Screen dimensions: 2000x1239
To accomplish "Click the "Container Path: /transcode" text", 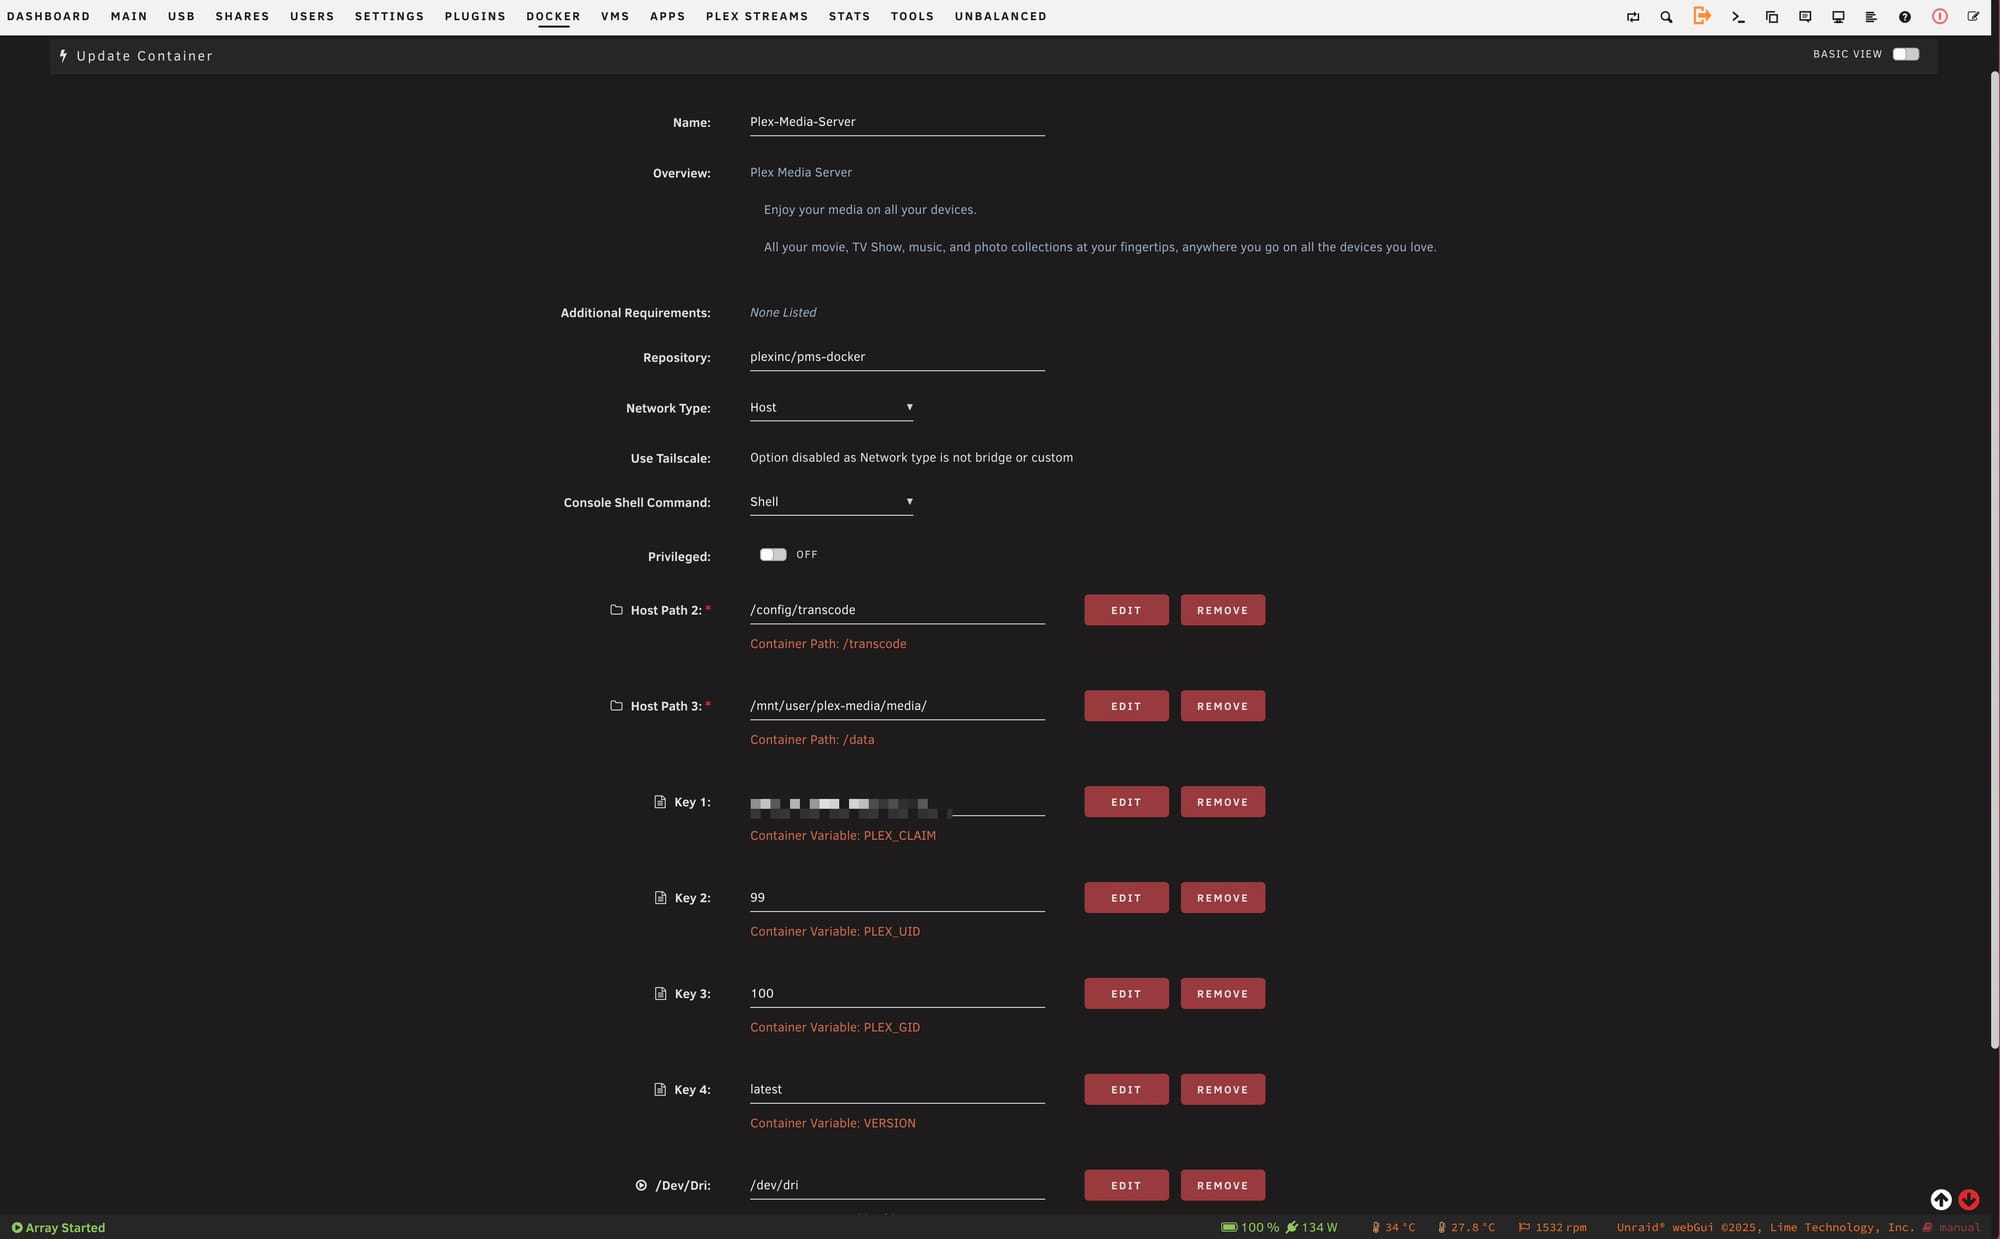I will point(828,643).
